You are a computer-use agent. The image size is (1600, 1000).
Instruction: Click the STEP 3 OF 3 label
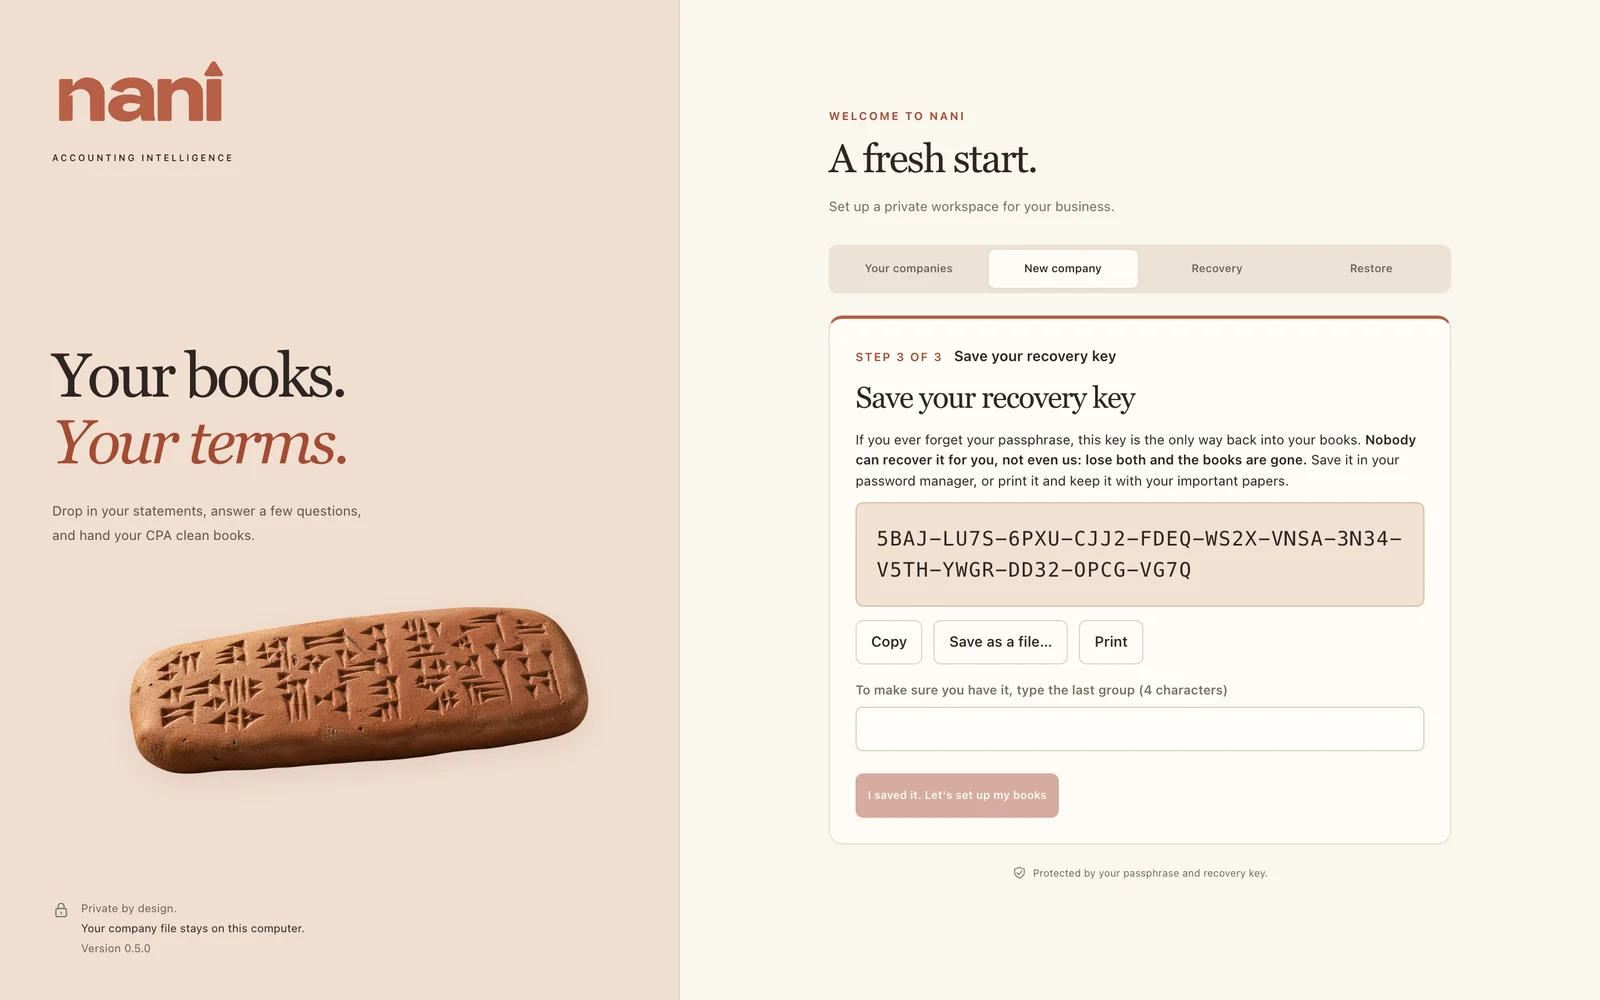point(898,357)
